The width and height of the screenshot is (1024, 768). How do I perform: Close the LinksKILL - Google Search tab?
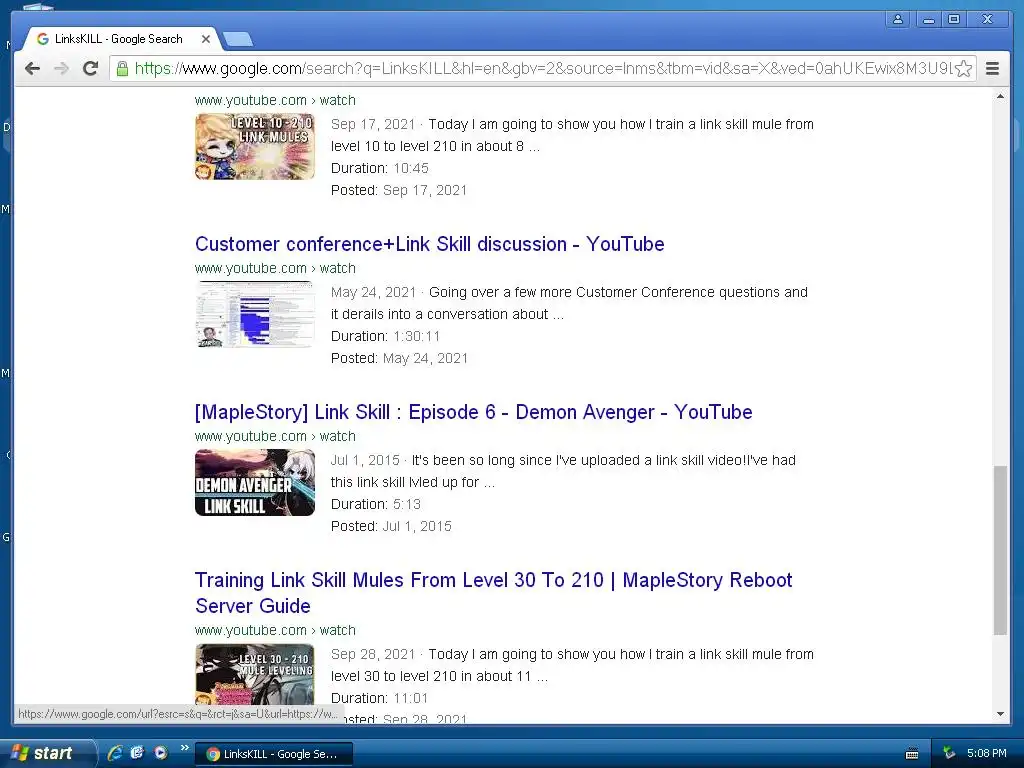click(206, 39)
